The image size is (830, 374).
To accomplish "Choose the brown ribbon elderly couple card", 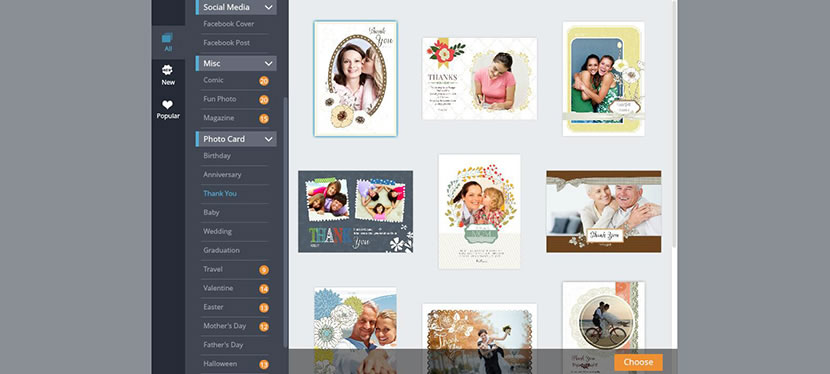I will click(603, 212).
